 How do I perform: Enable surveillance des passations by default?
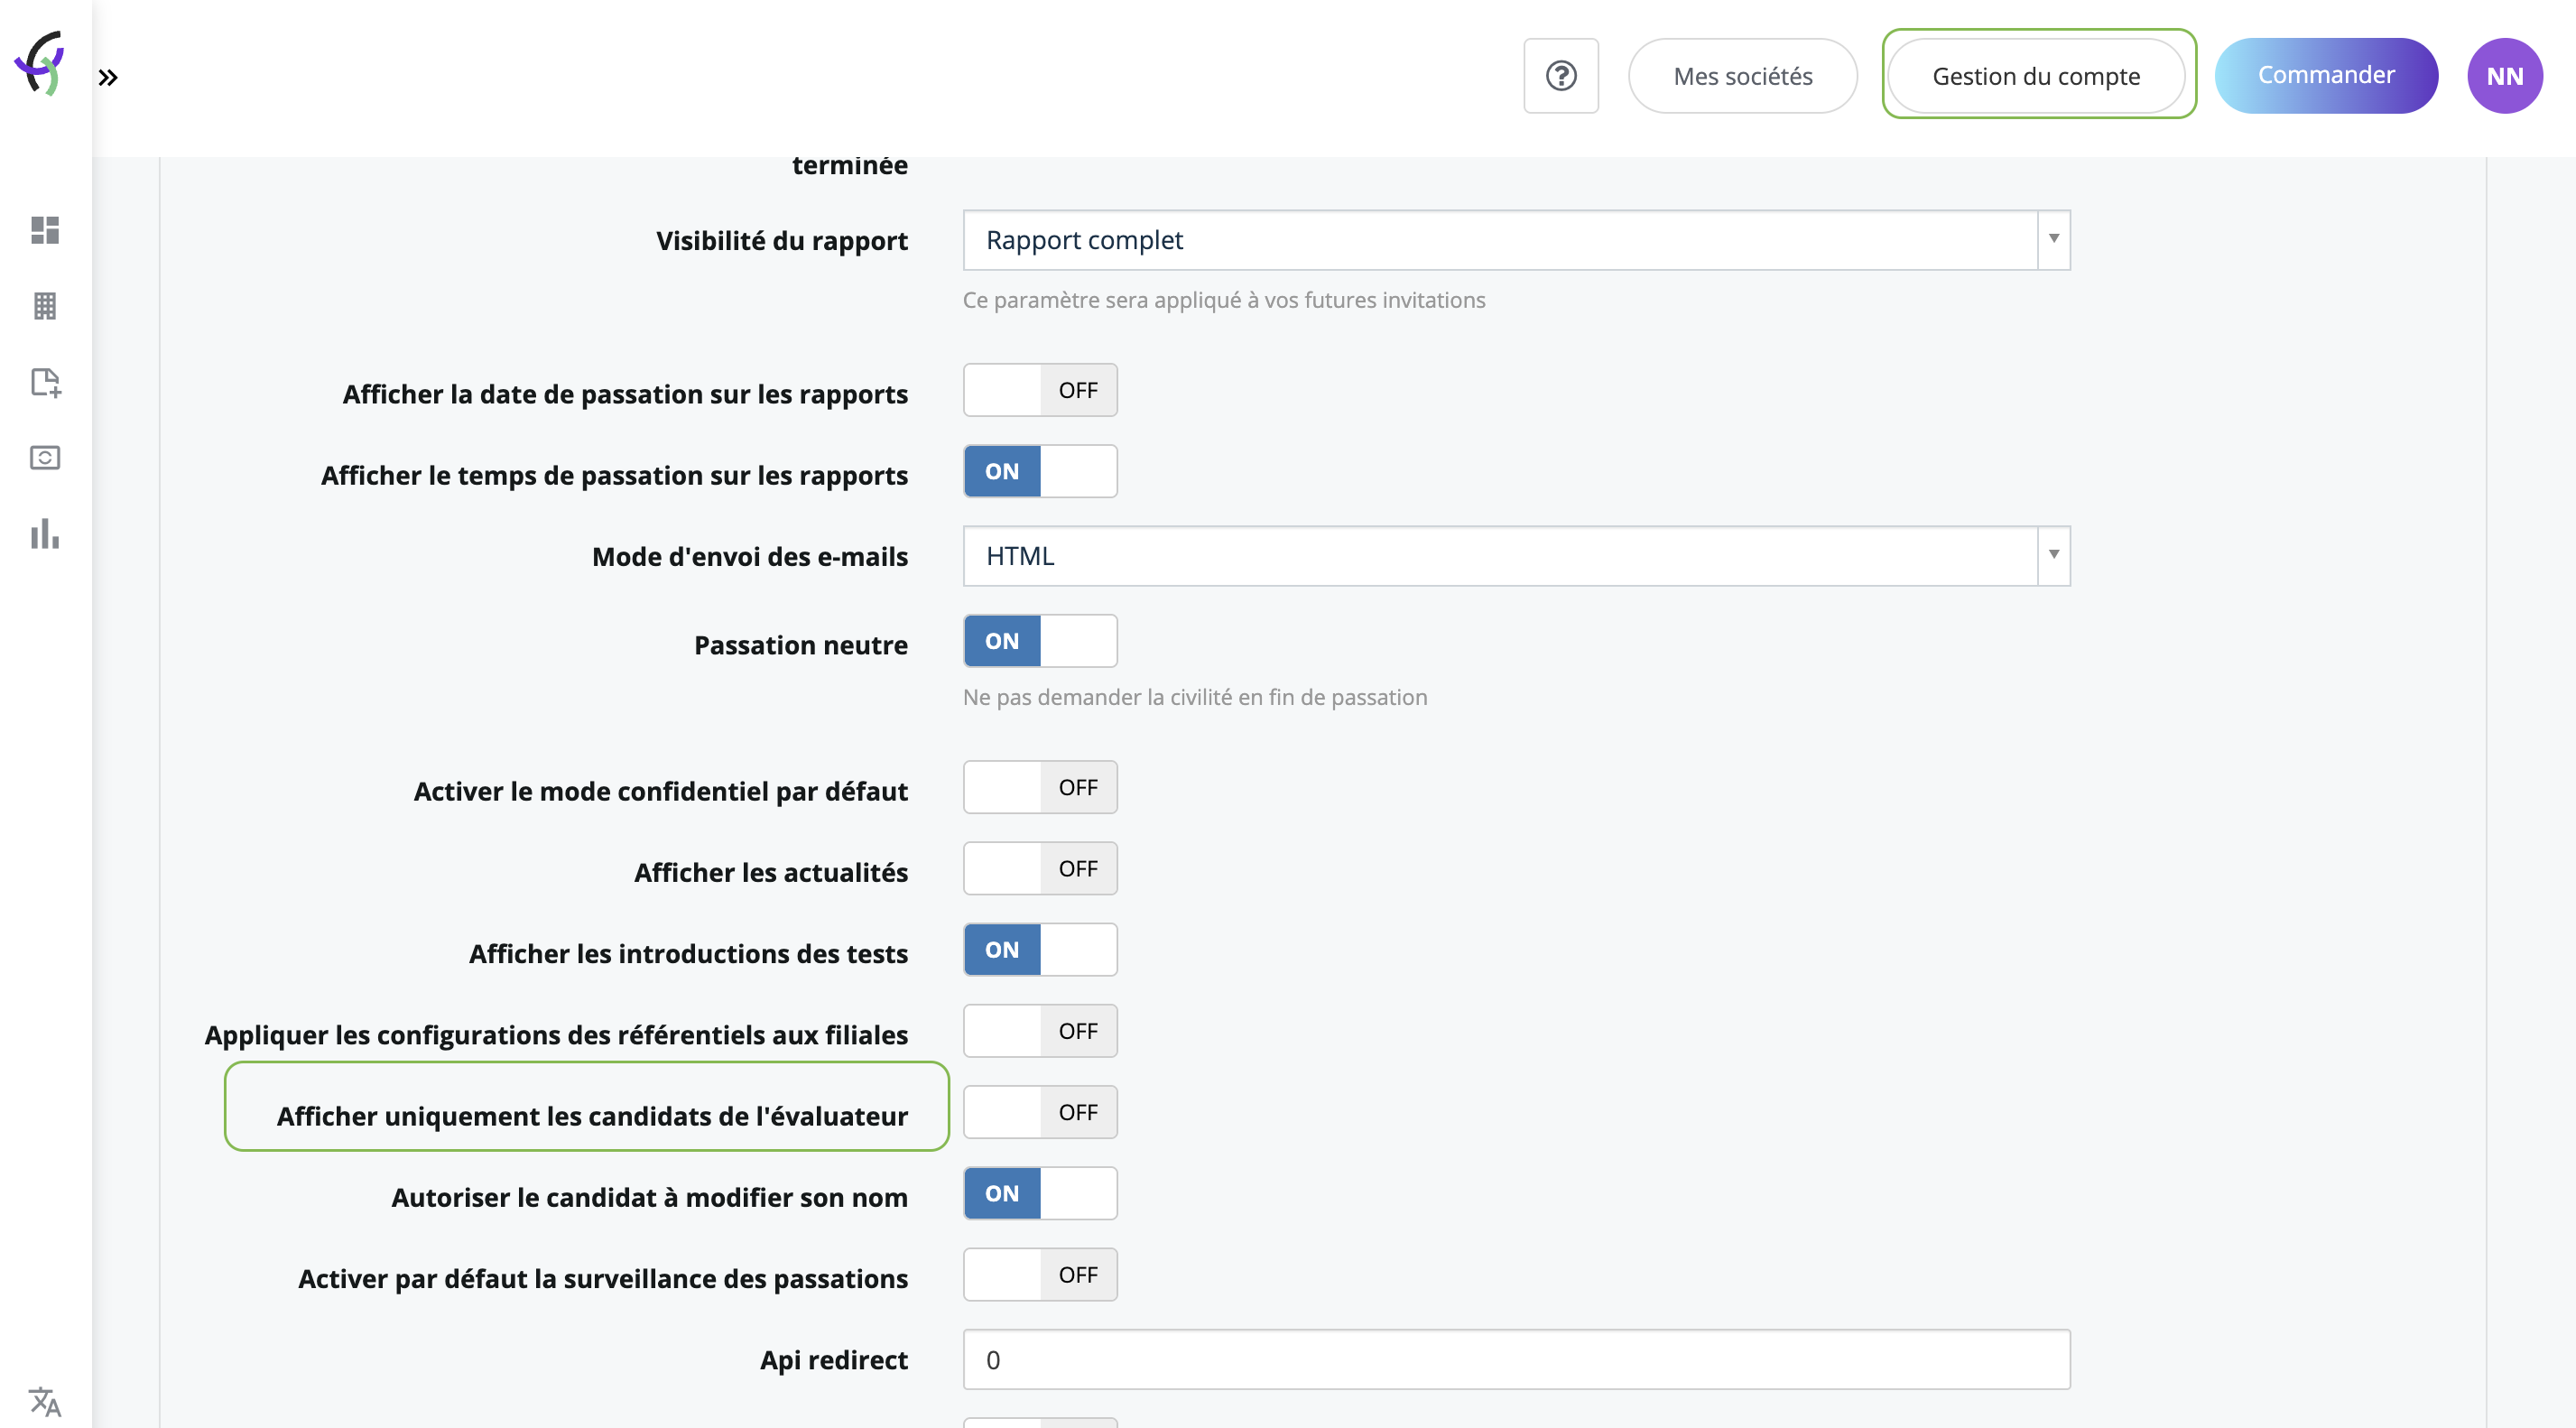click(x=1040, y=1274)
